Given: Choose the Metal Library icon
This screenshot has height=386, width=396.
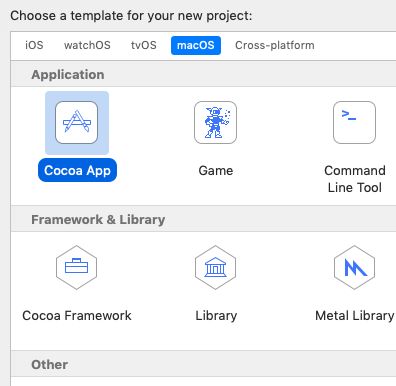Looking at the screenshot, I should tap(354, 267).
